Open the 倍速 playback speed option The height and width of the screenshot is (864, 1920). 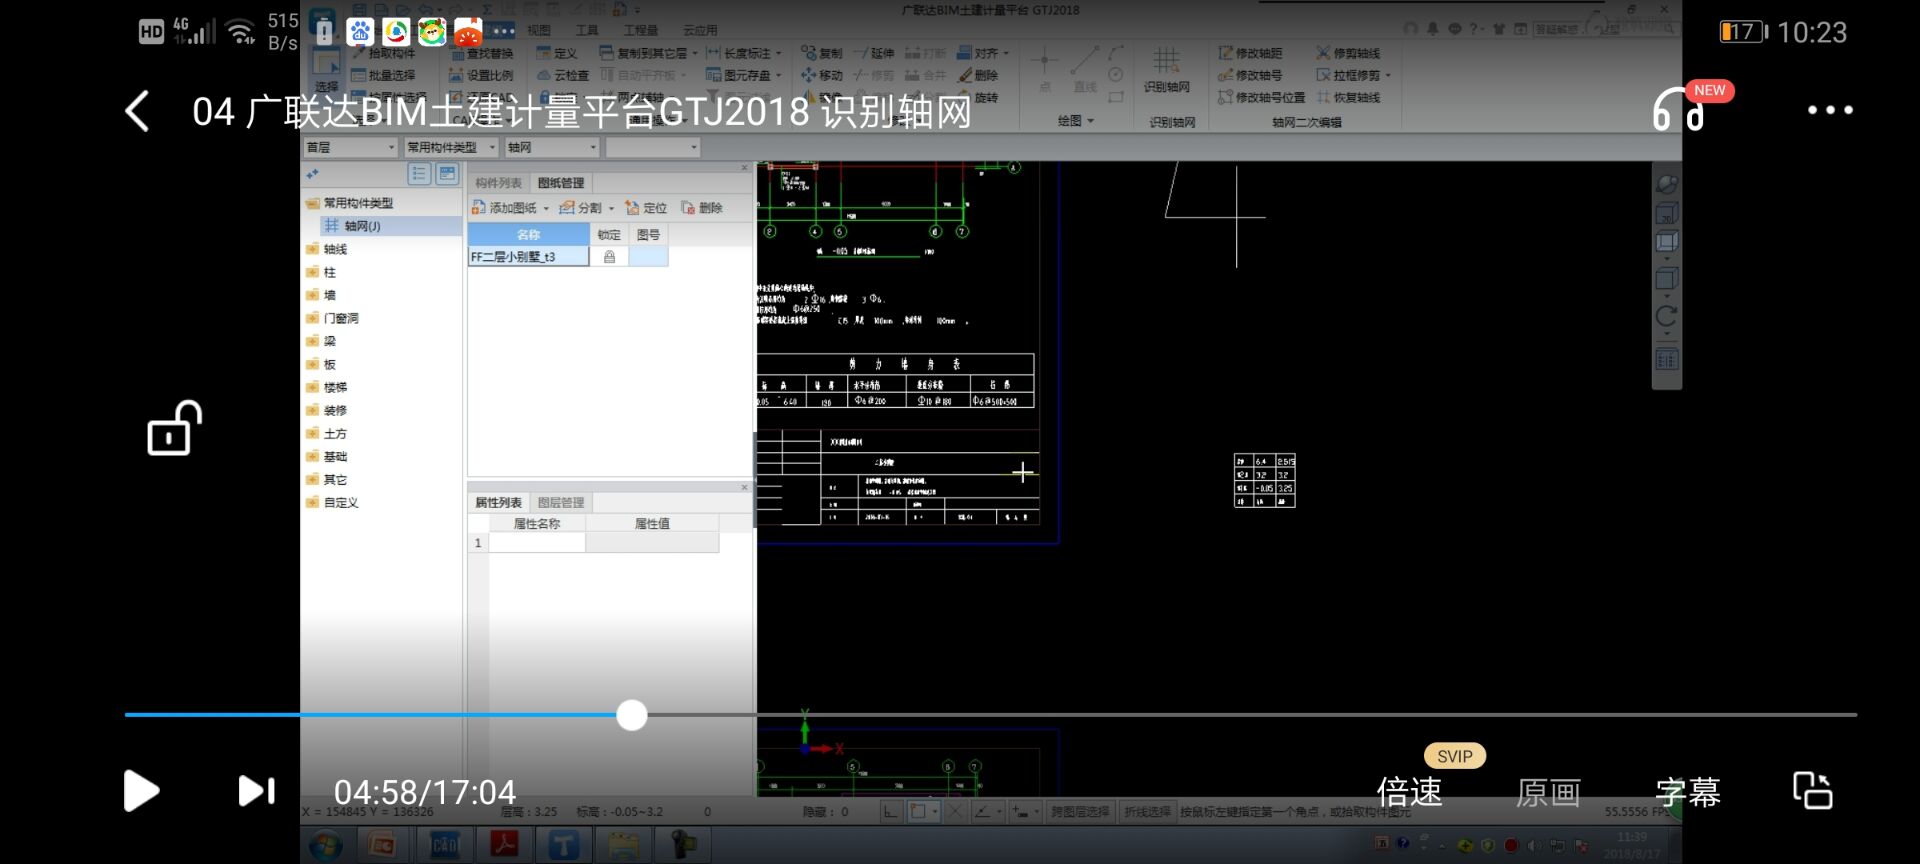click(x=1409, y=792)
